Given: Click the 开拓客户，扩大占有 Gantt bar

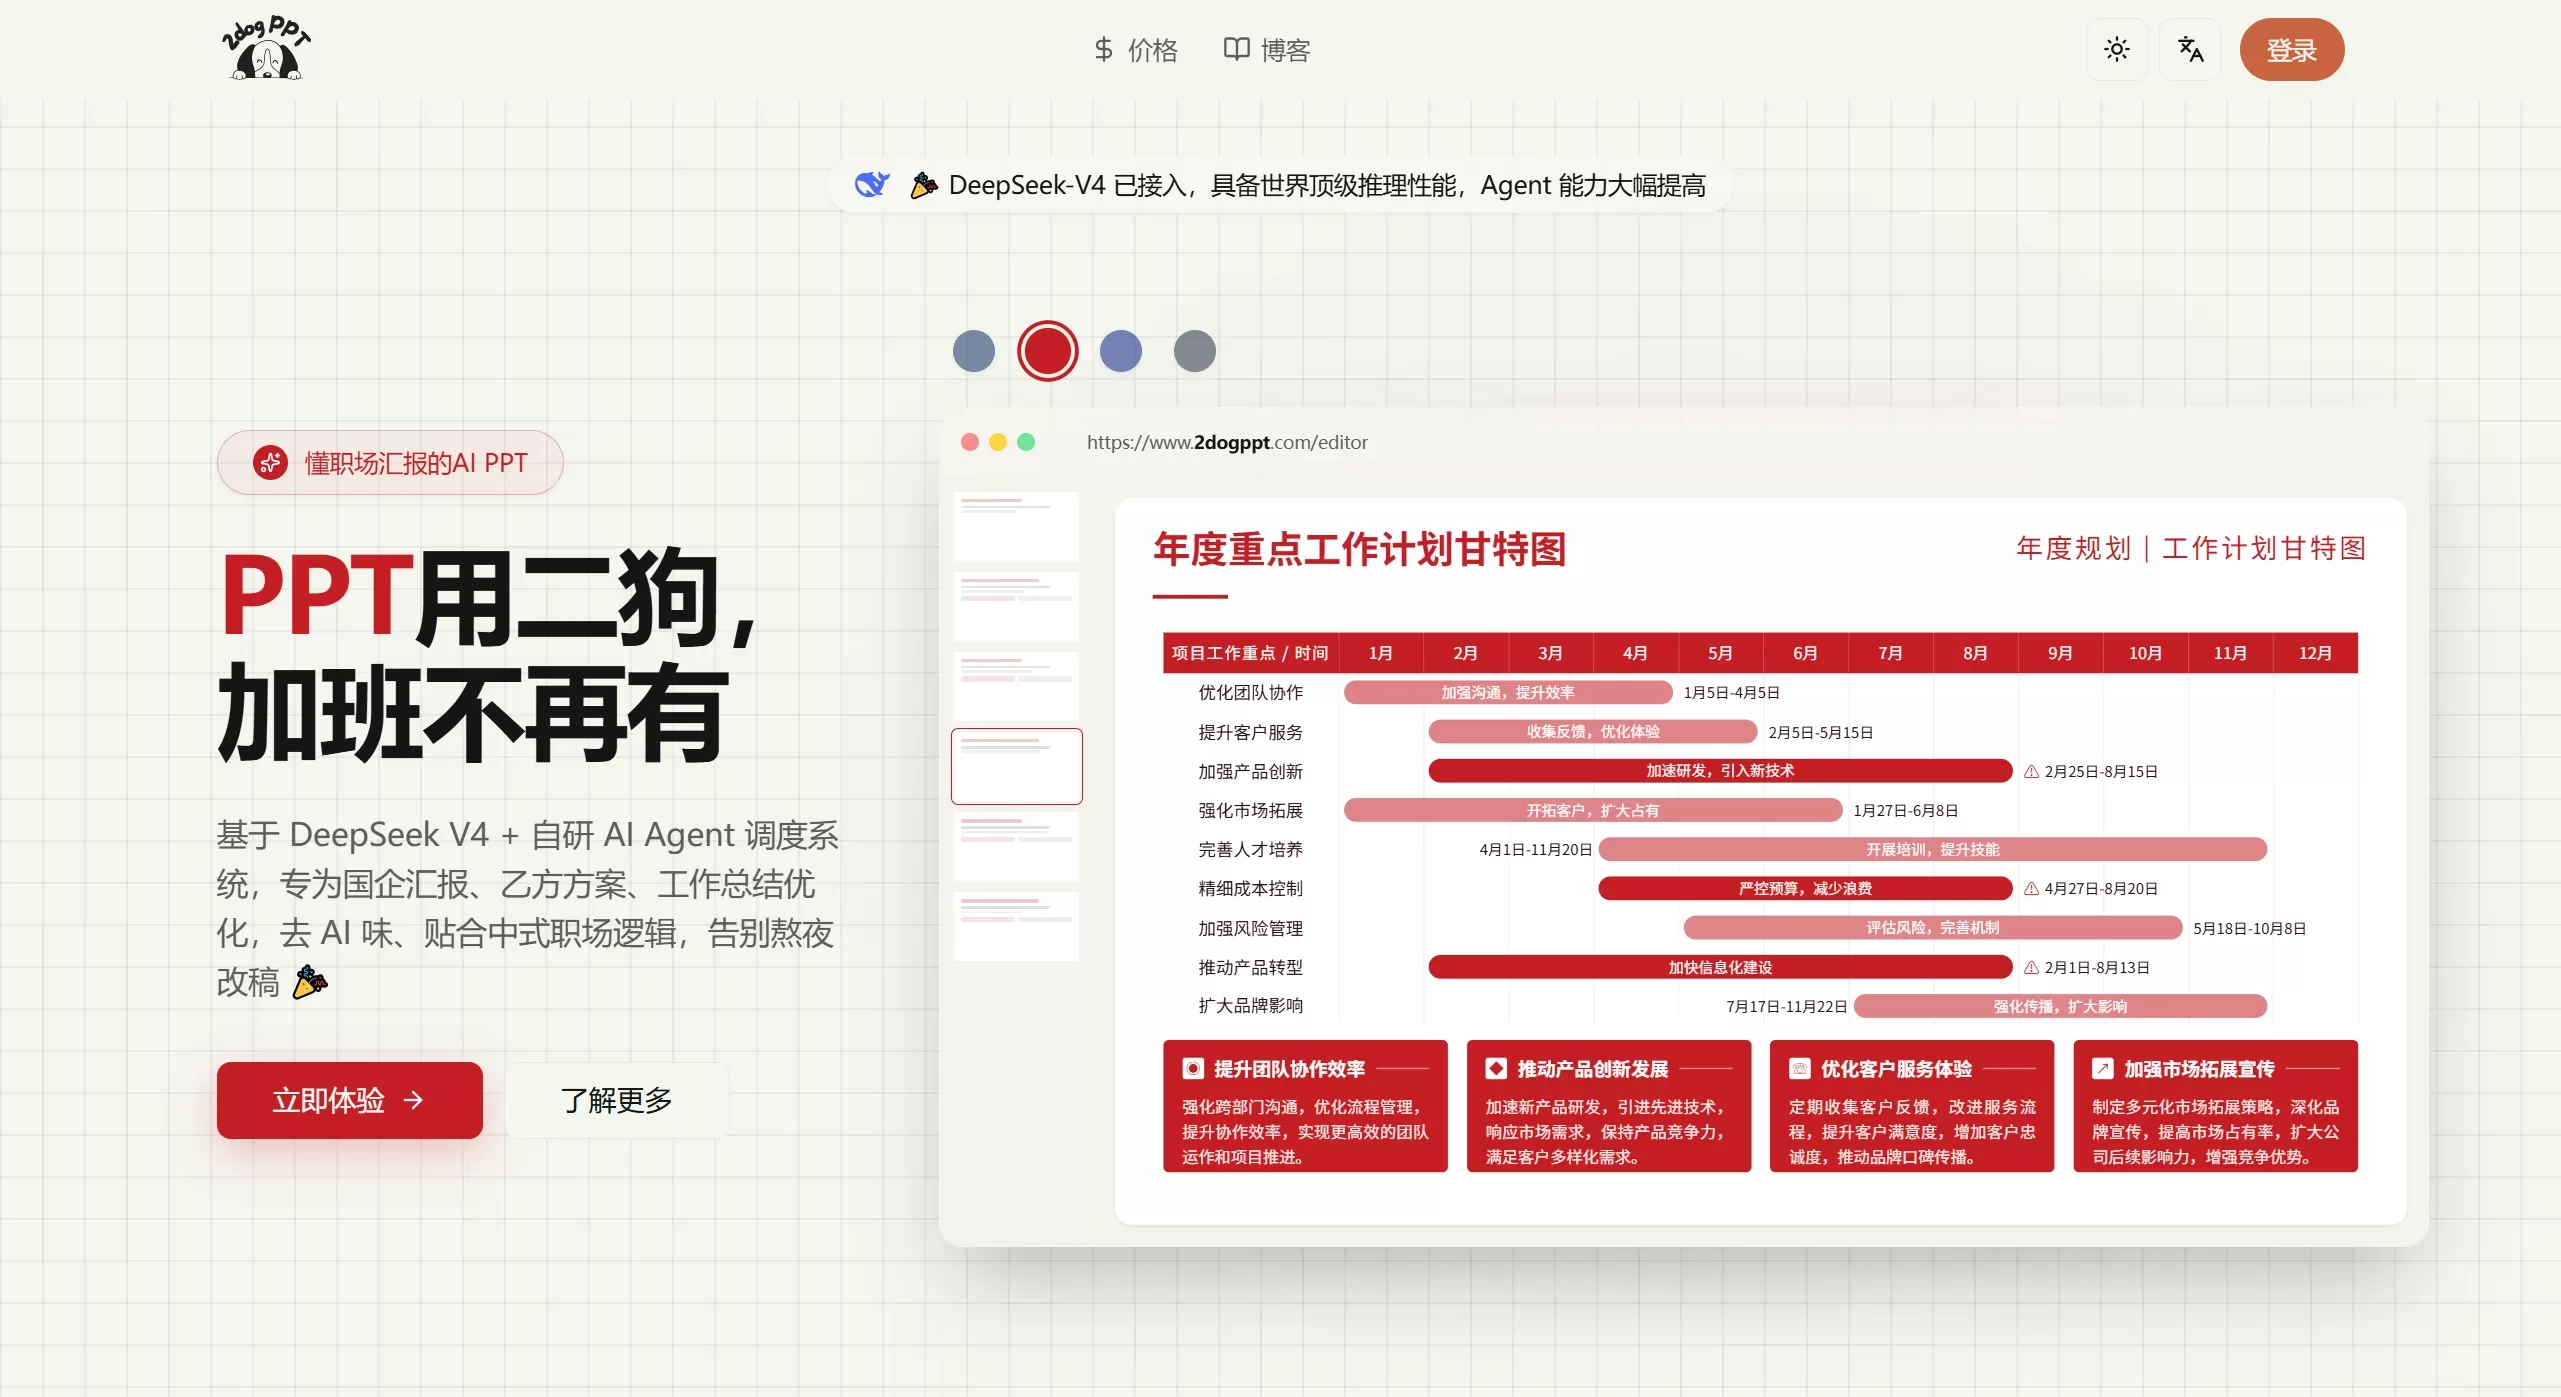Looking at the screenshot, I should [x=1593, y=810].
